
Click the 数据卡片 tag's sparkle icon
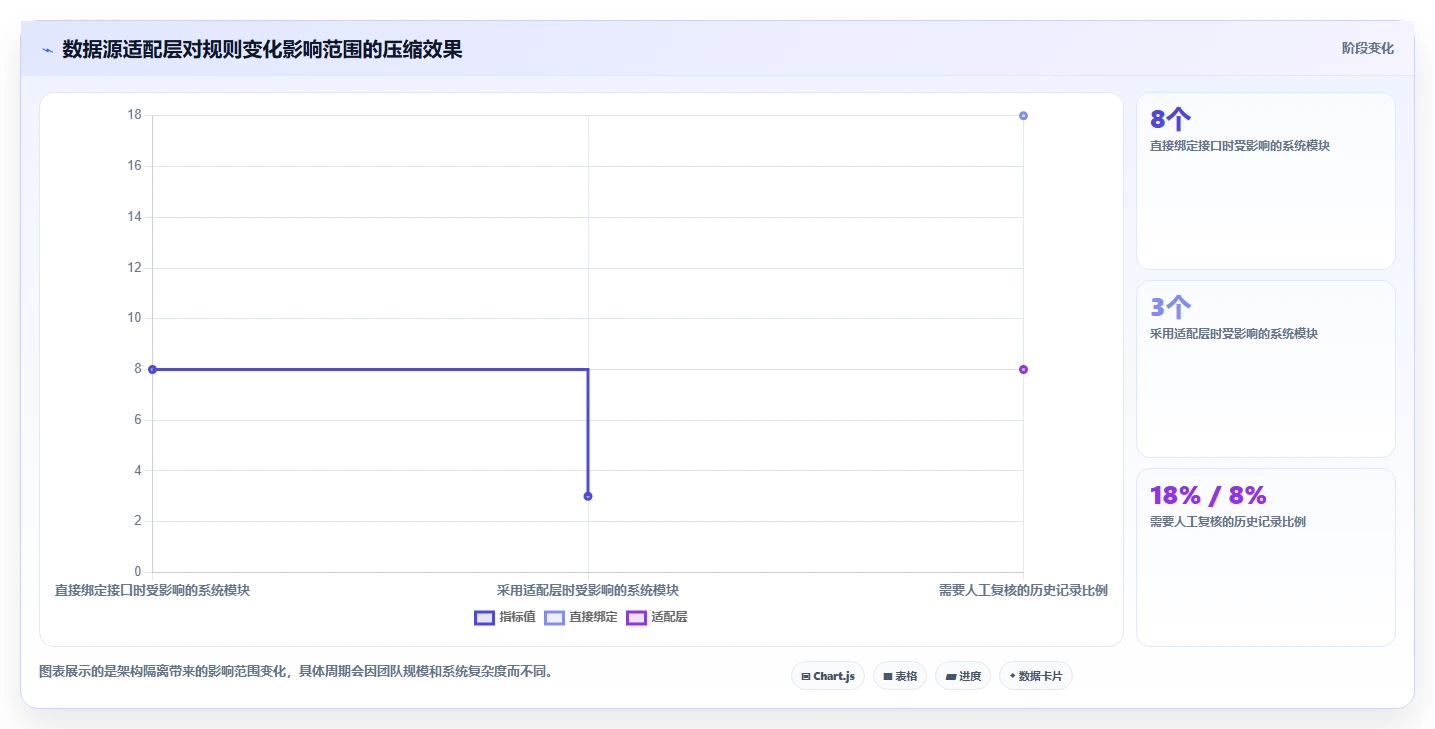pyautogui.click(x=1012, y=677)
